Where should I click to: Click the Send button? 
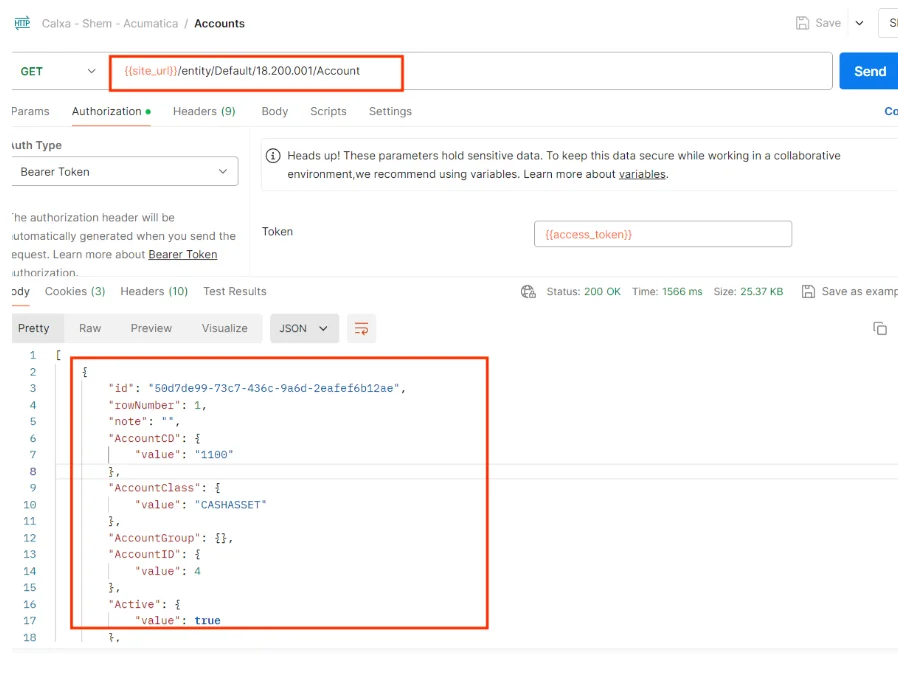click(x=868, y=71)
